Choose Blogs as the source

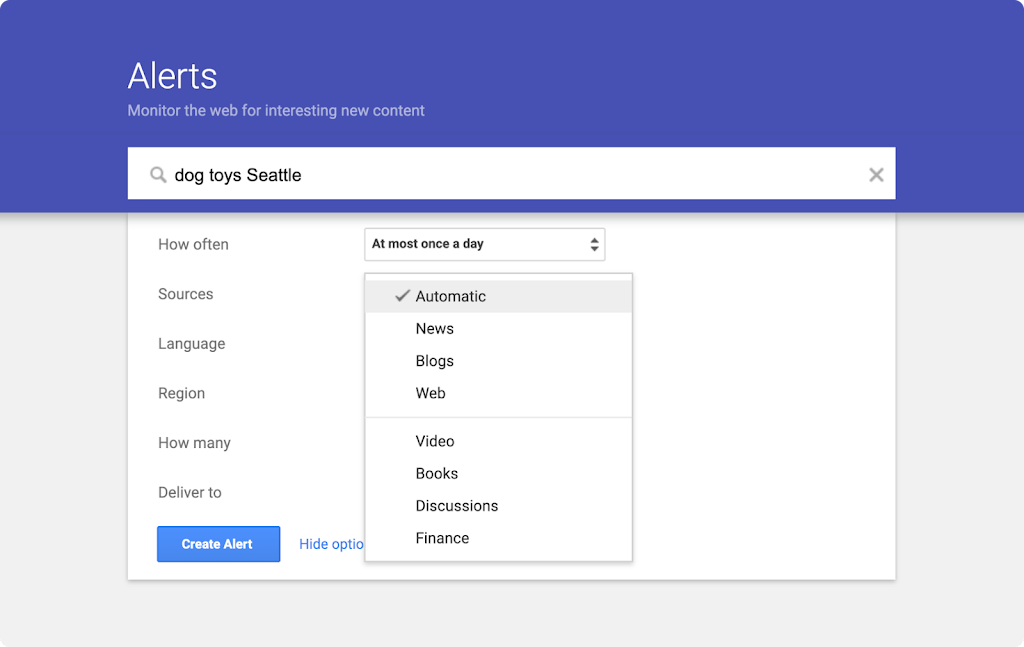(435, 361)
